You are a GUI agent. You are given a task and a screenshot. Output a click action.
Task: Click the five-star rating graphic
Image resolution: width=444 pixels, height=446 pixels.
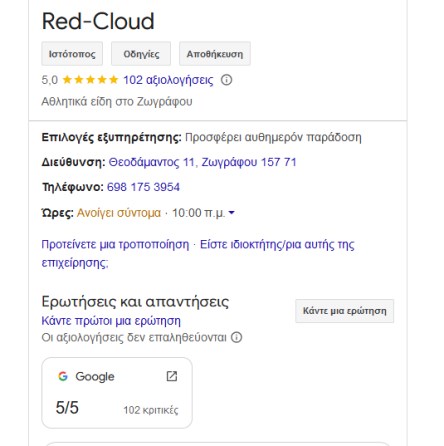pos(90,80)
